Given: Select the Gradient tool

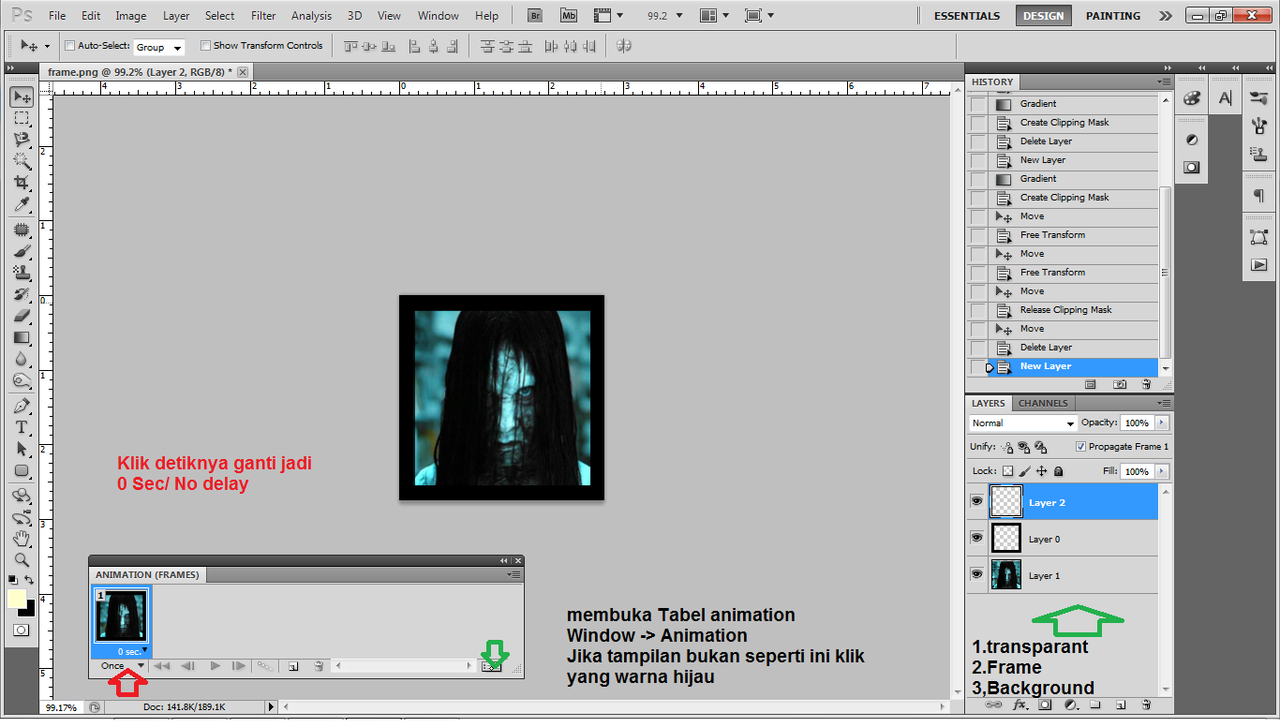Looking at the screenshot, I should (21, 337).
